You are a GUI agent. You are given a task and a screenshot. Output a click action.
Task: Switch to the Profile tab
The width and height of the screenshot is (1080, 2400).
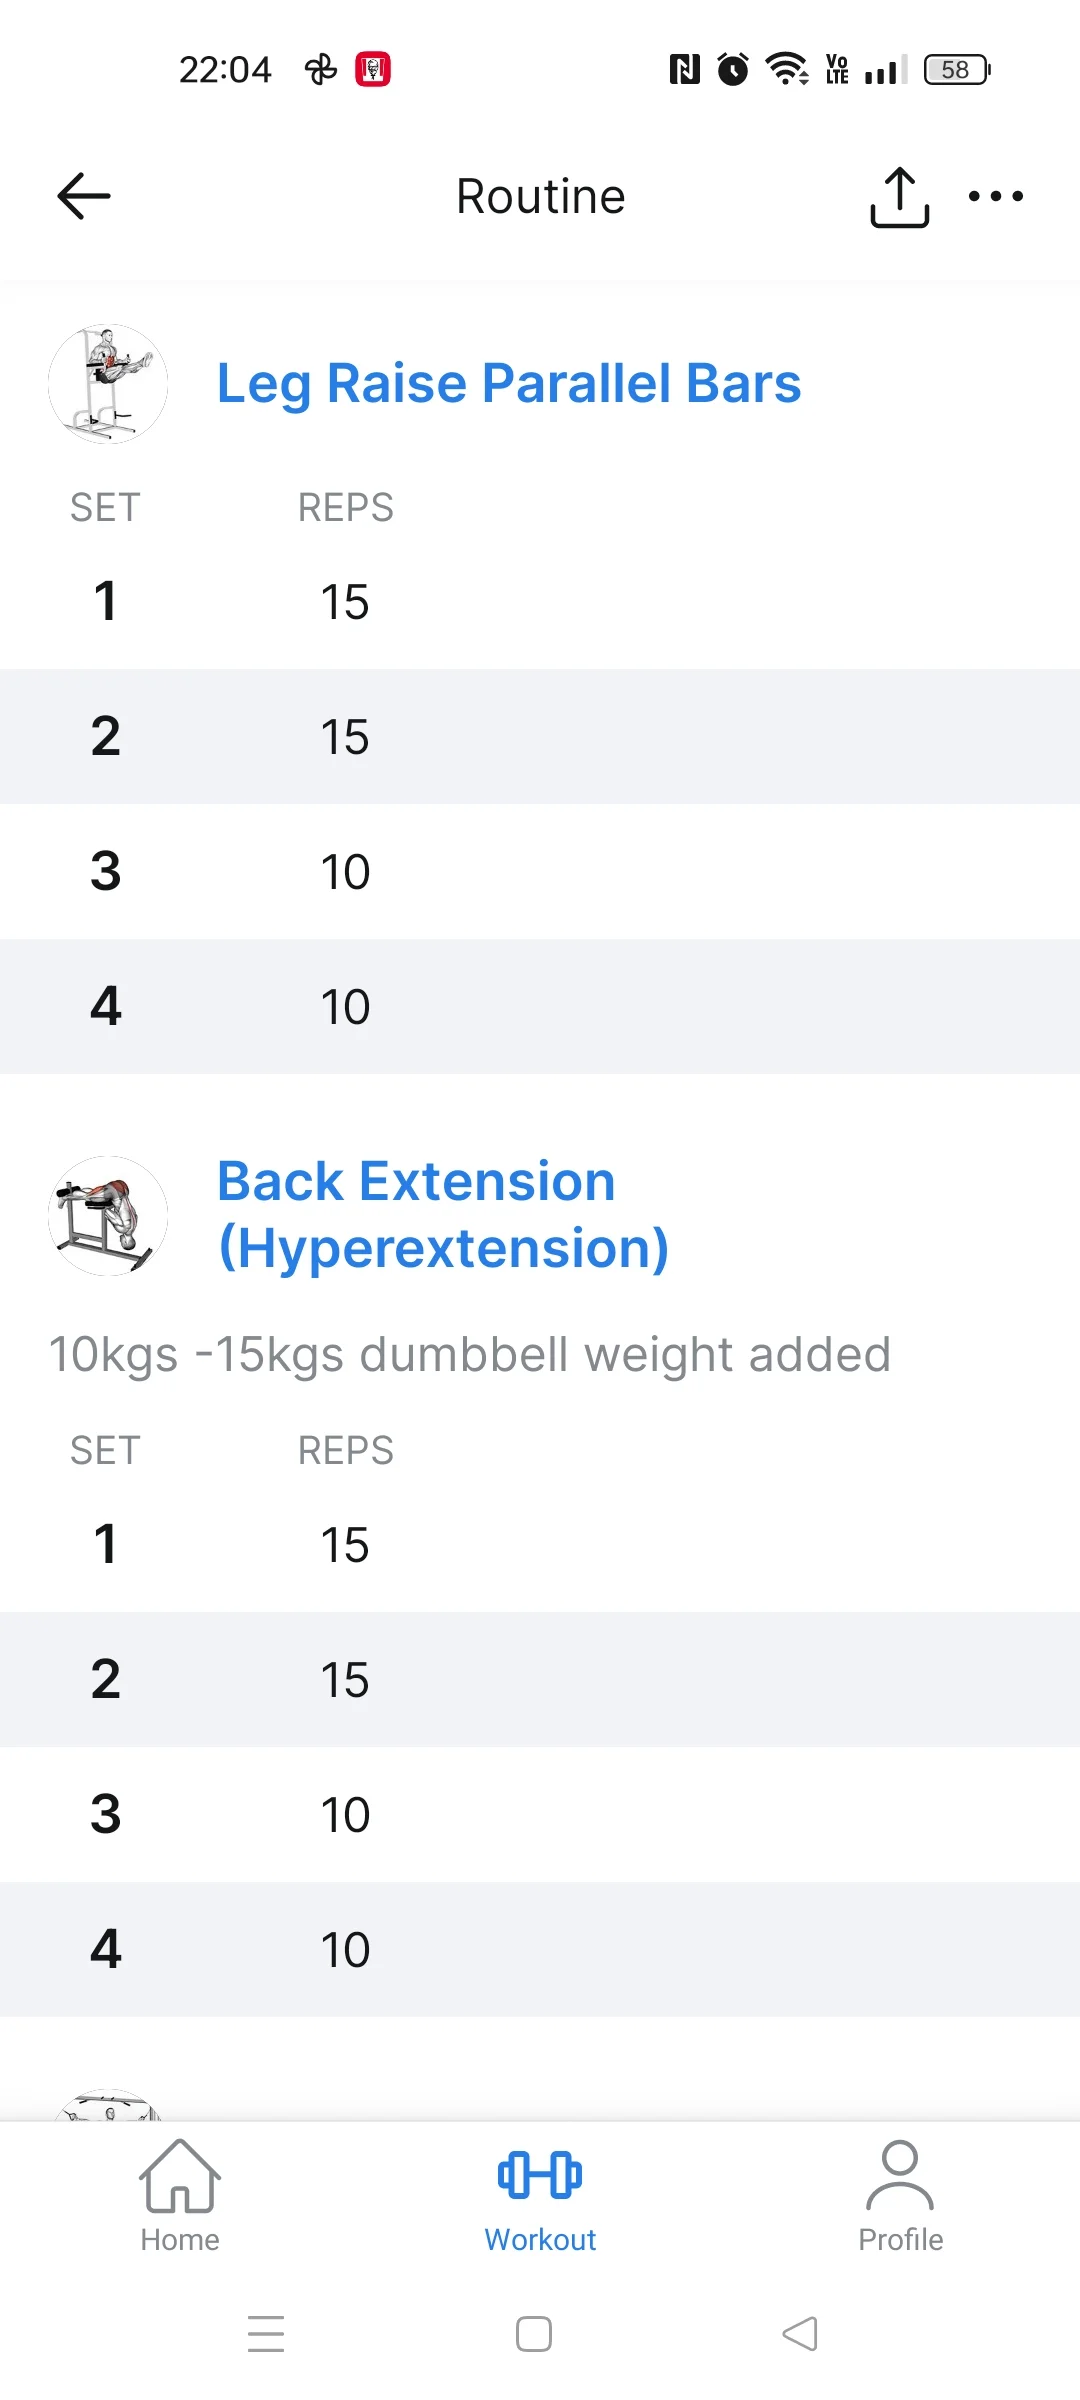click(x=900, y=2197)
